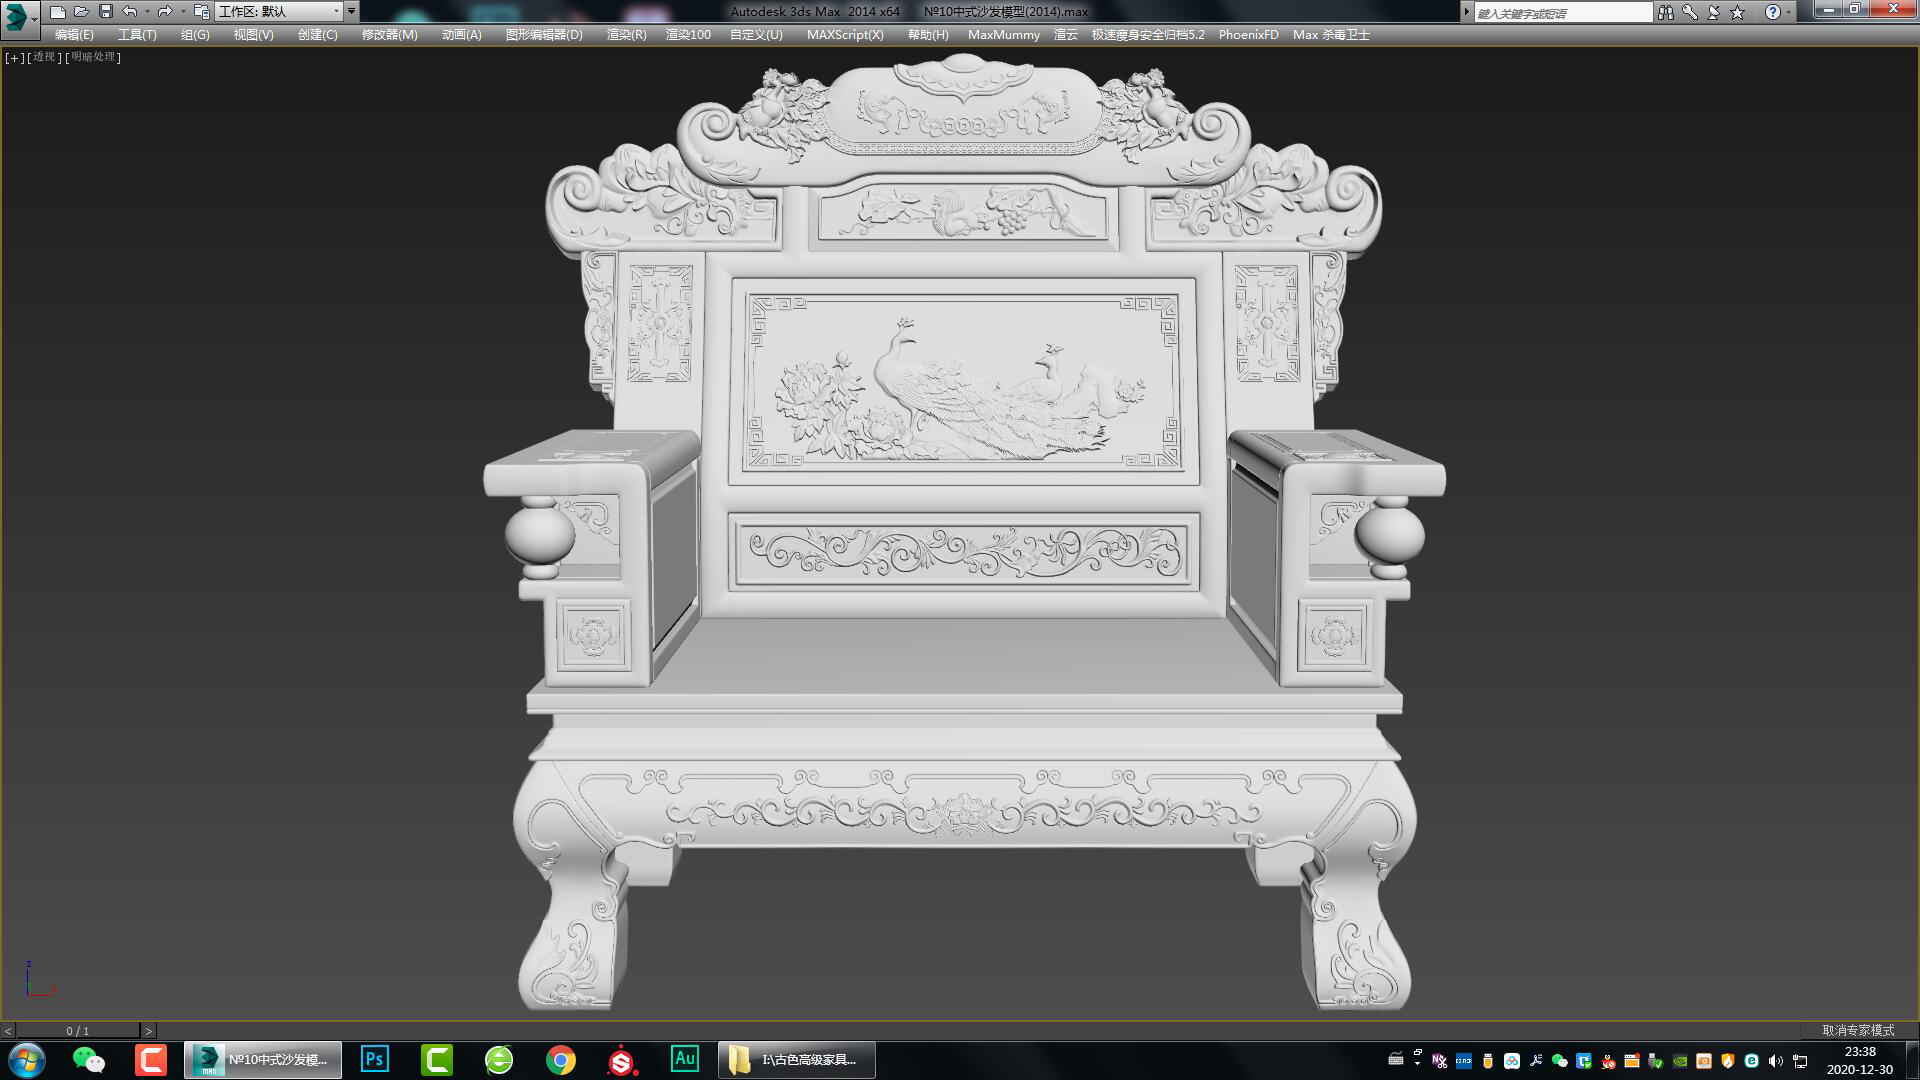Save the scene with the Save icon
1920x1080 pixels.
click(104, 11)
